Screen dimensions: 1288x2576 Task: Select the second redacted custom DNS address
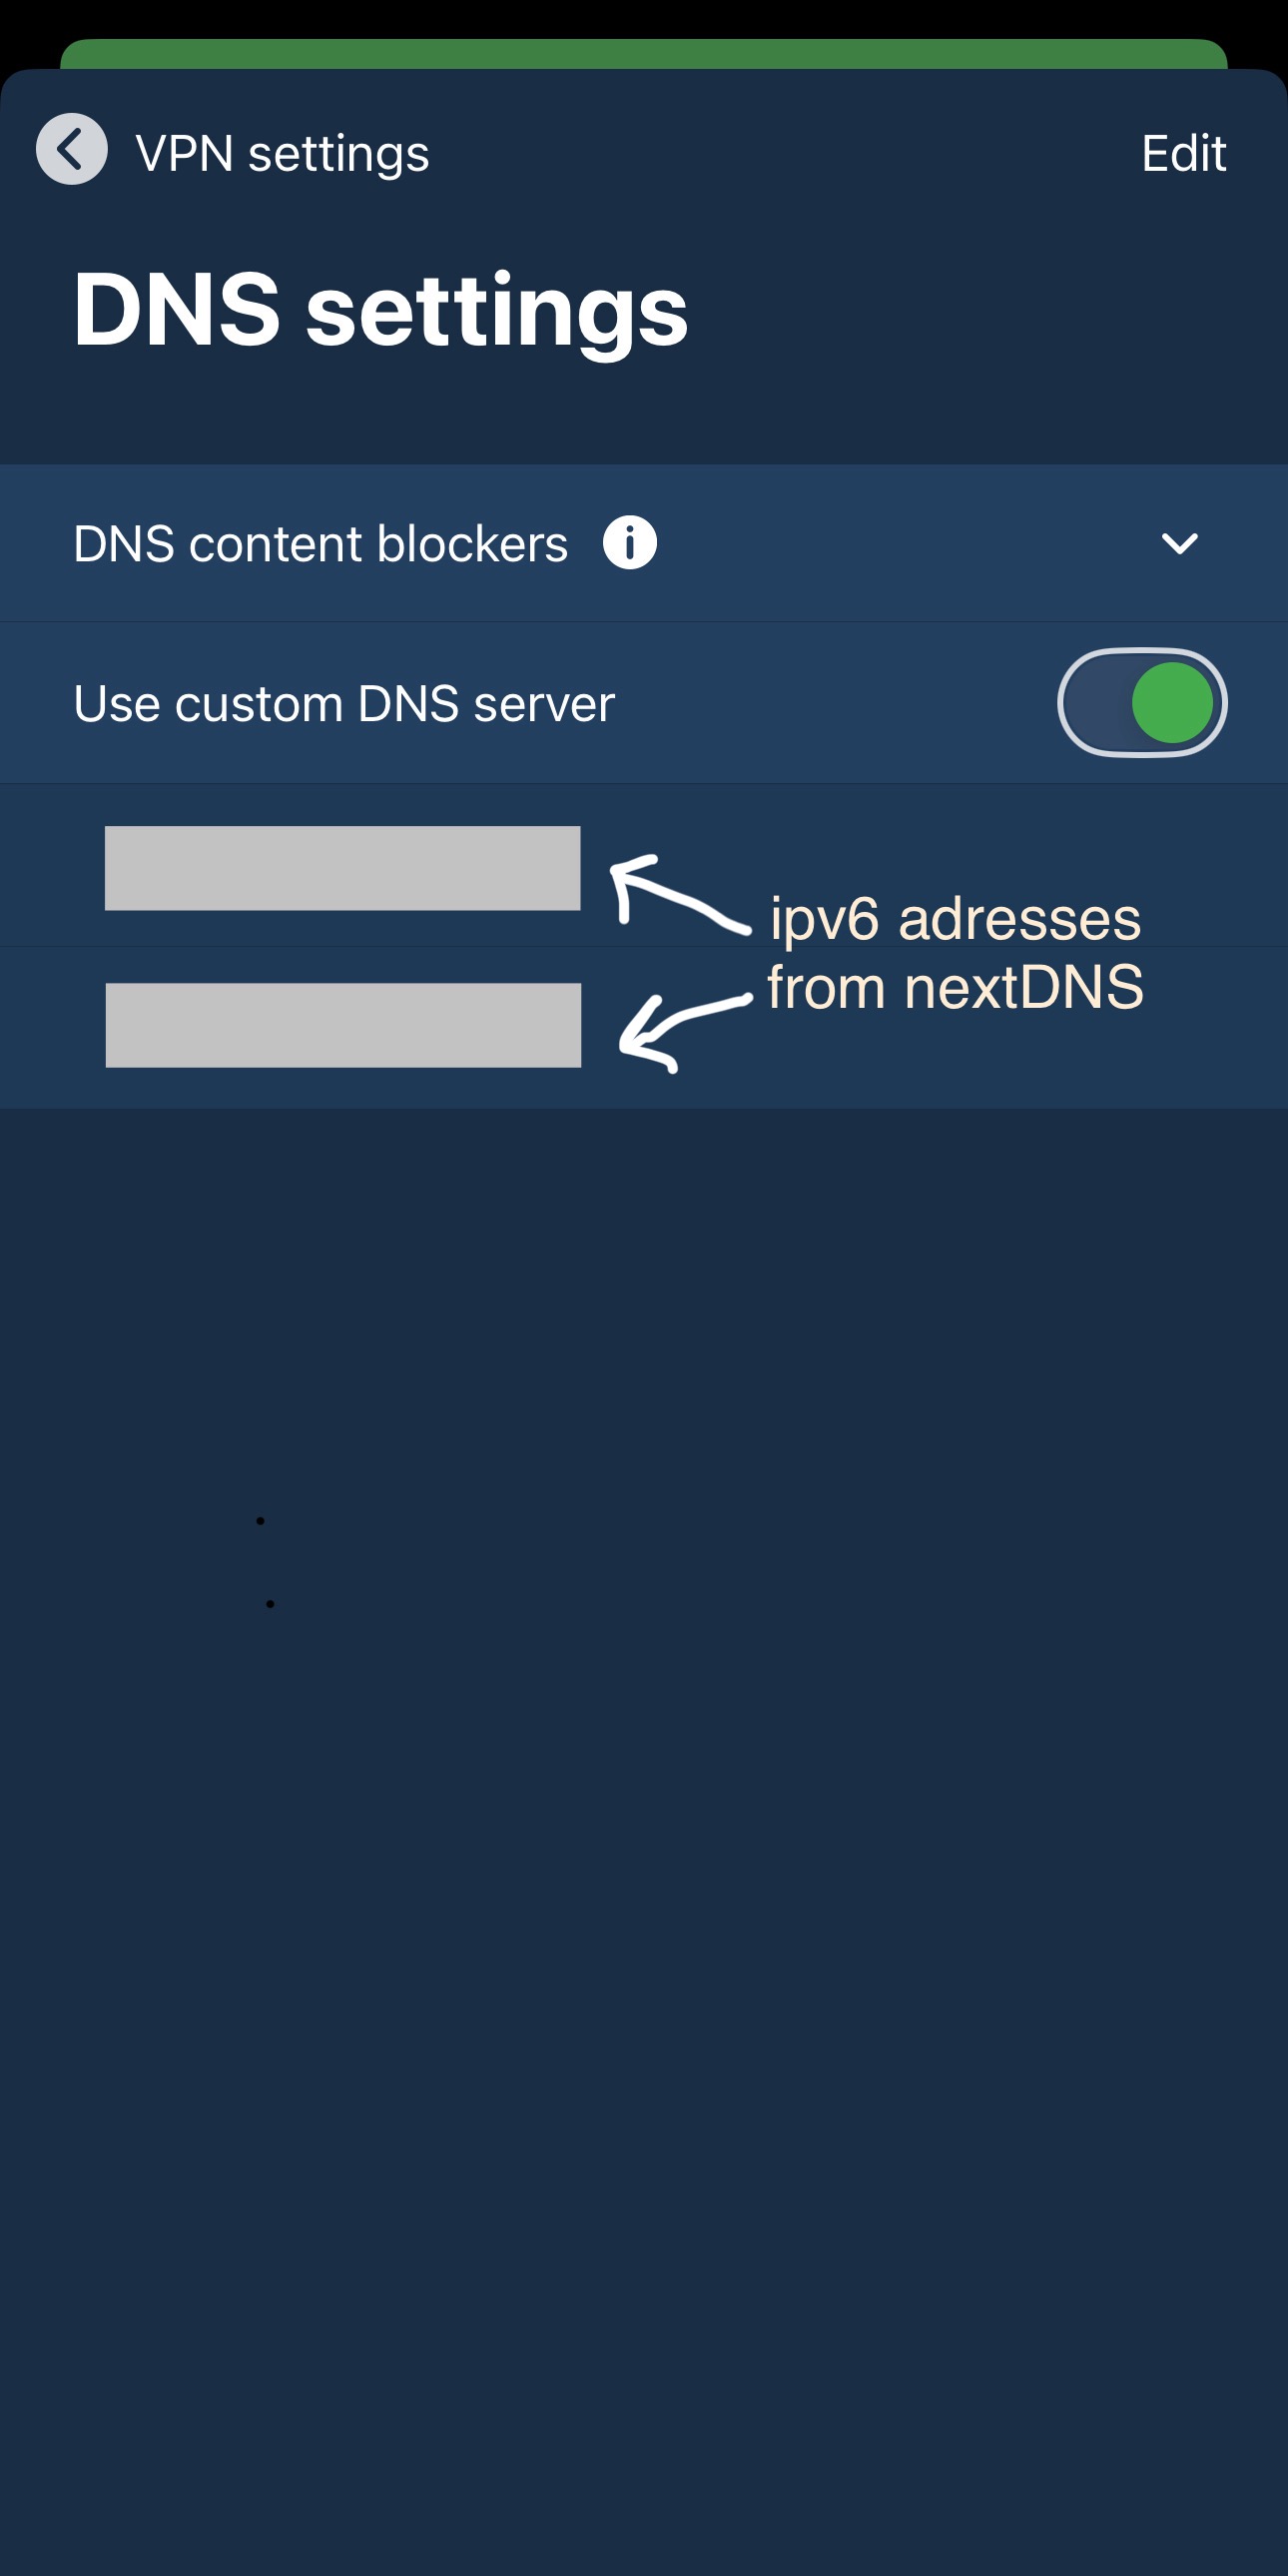(343, 1025)
